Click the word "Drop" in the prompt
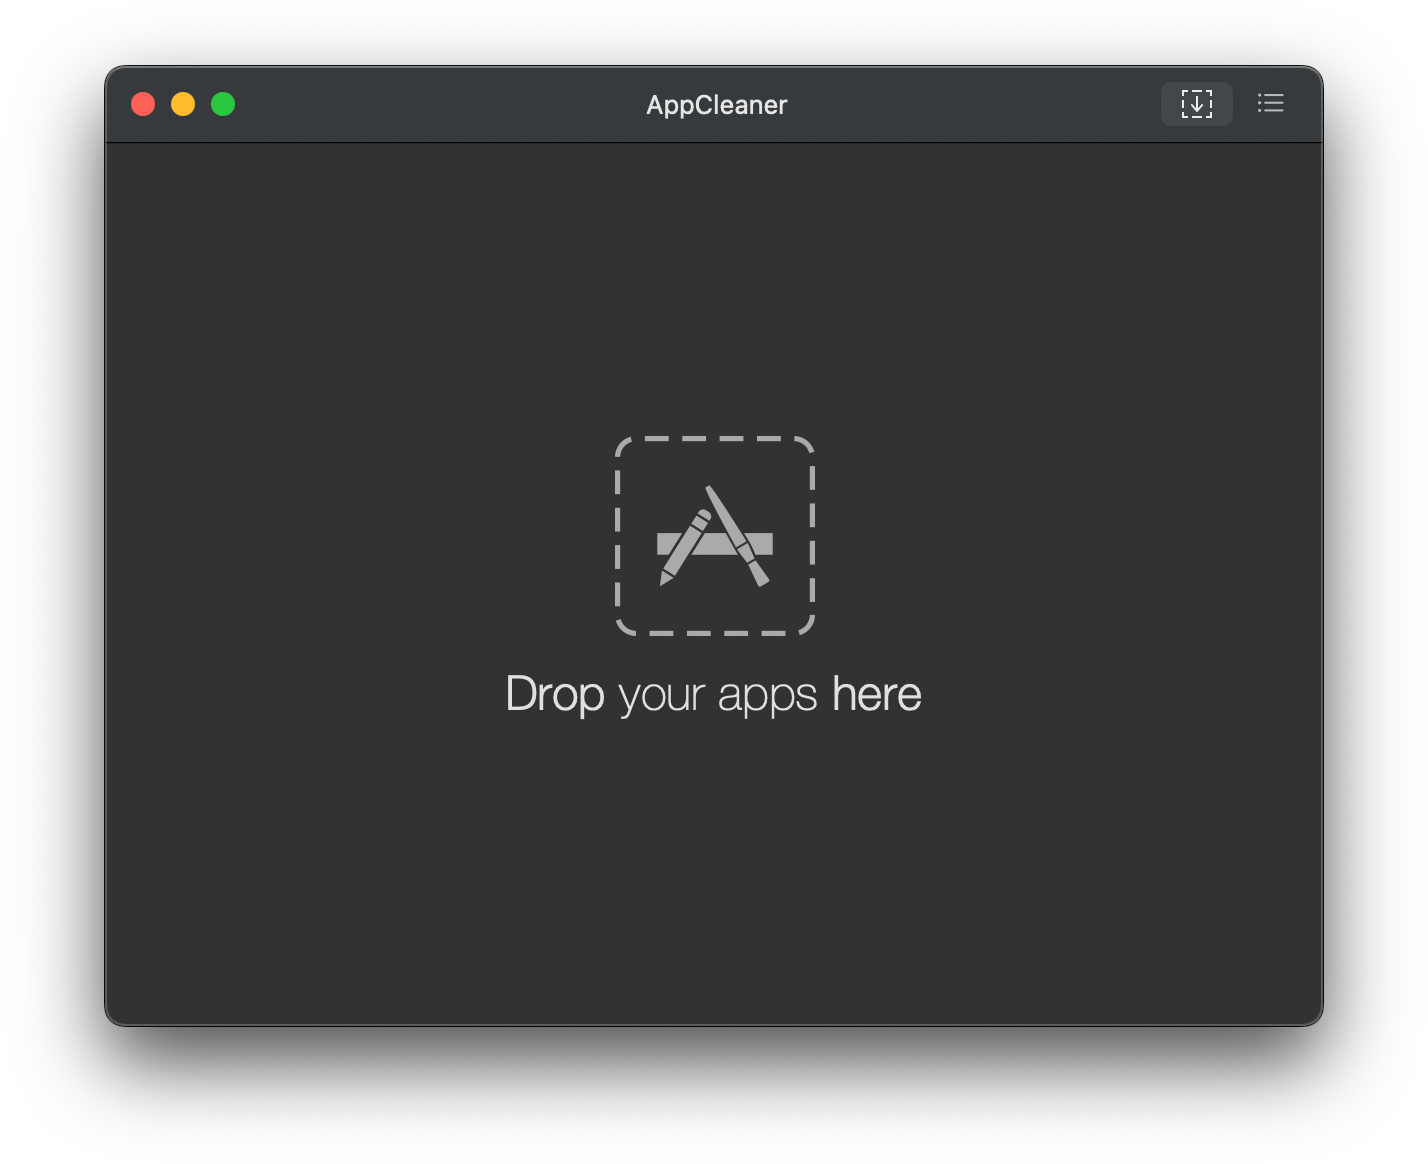Screen dimensions: 1428x1164 (555, 694)
